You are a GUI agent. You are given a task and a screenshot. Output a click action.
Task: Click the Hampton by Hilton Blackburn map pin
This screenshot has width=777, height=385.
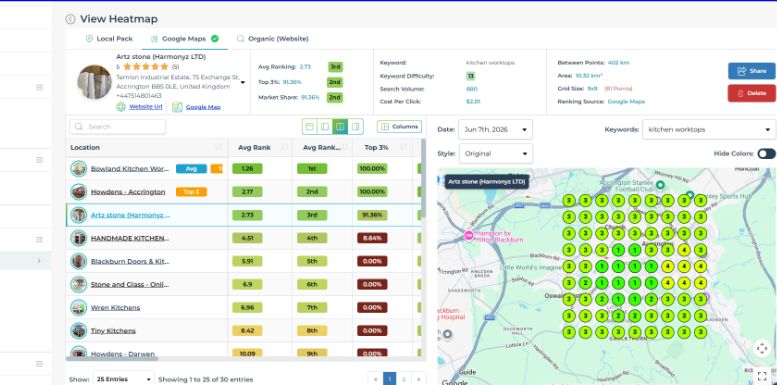468,236
